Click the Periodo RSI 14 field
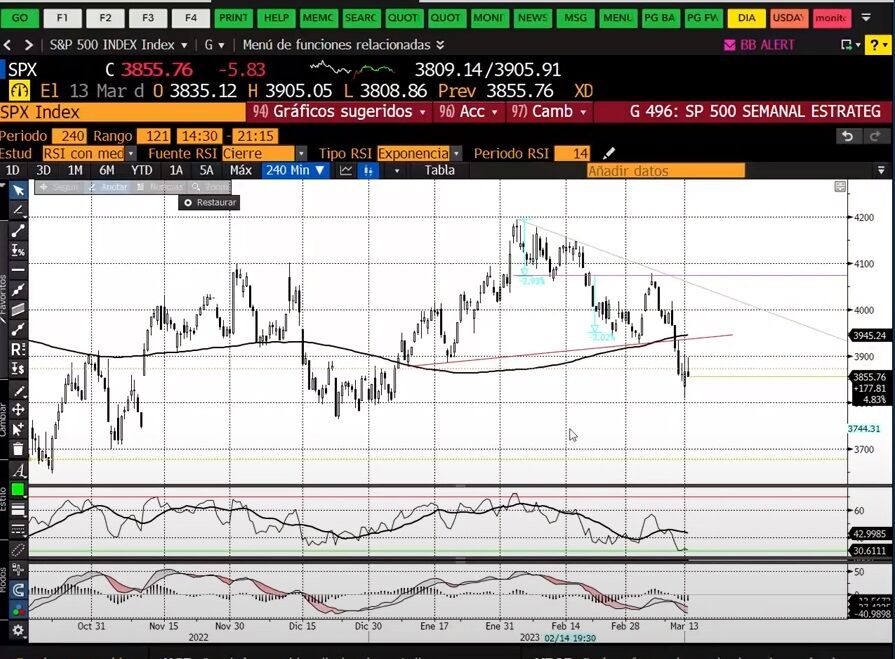Viewport: 895px width, 659px height. point(573,153)
